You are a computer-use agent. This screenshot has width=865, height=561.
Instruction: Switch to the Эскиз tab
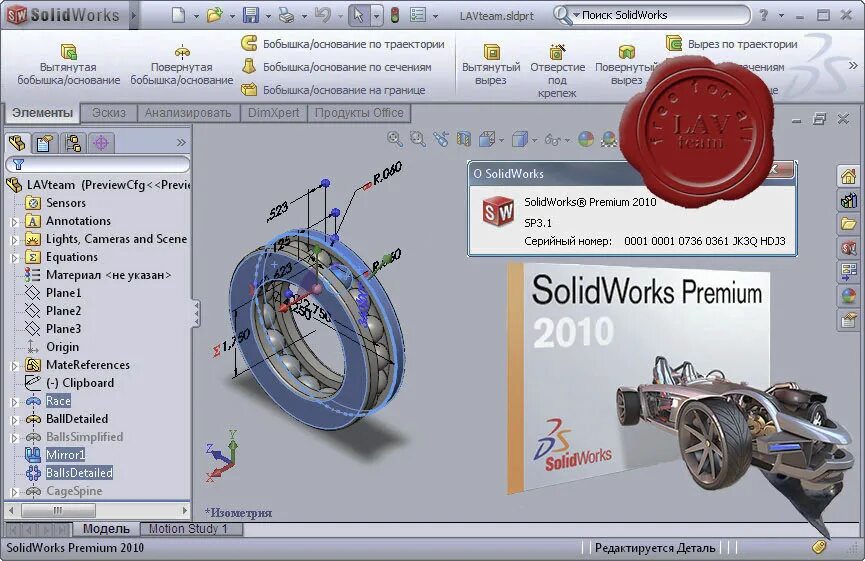coord(109,113)
